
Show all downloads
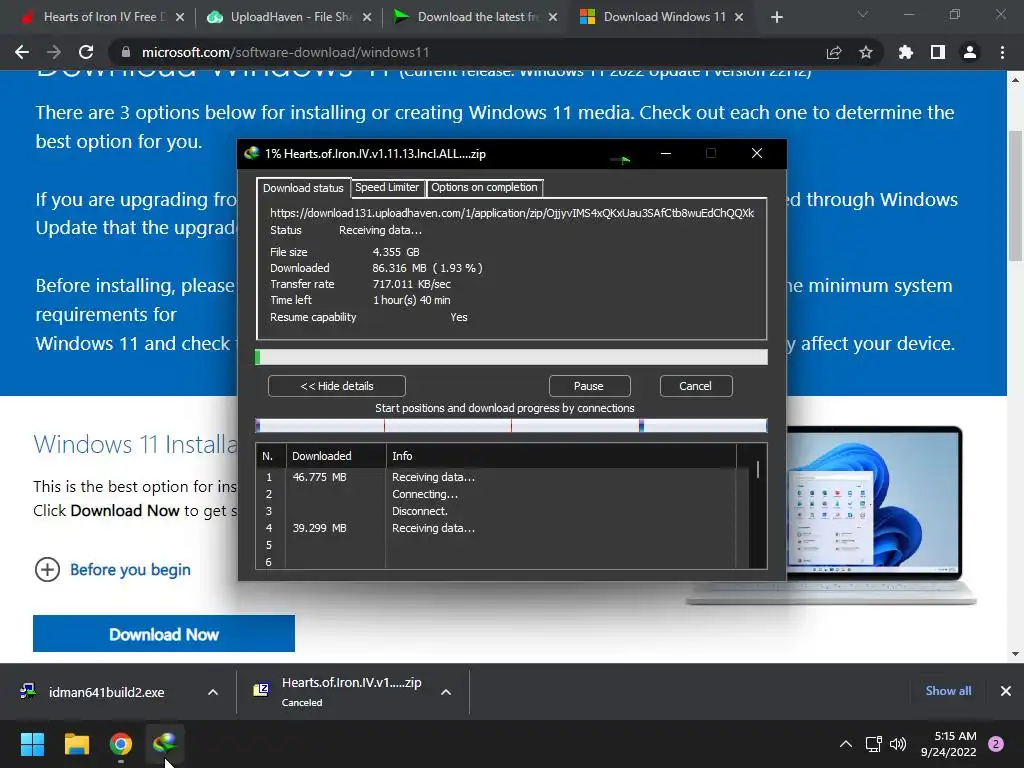[948, 691]
